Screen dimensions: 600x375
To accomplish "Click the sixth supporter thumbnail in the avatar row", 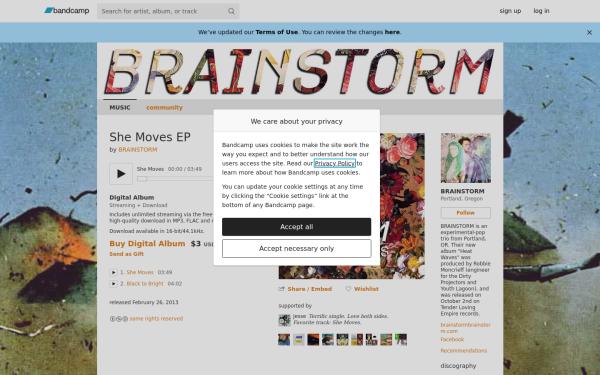I will pos(357,339).
